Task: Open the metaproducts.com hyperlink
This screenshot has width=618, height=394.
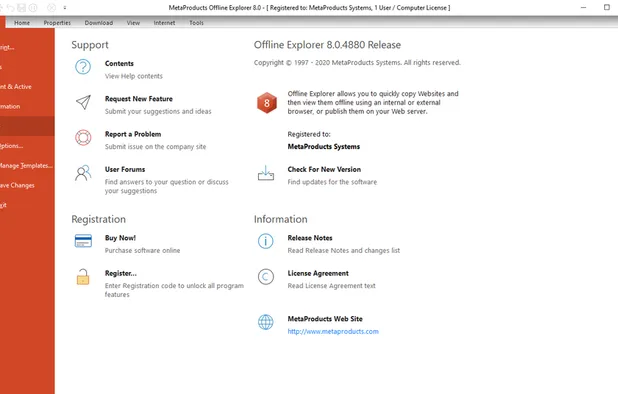Action: [x=333, y=331]
